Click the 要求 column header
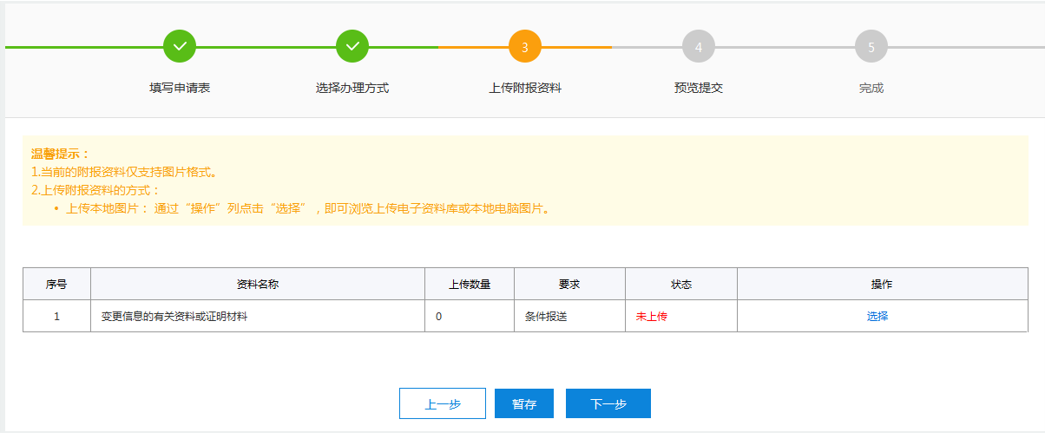 coord(570,284)
